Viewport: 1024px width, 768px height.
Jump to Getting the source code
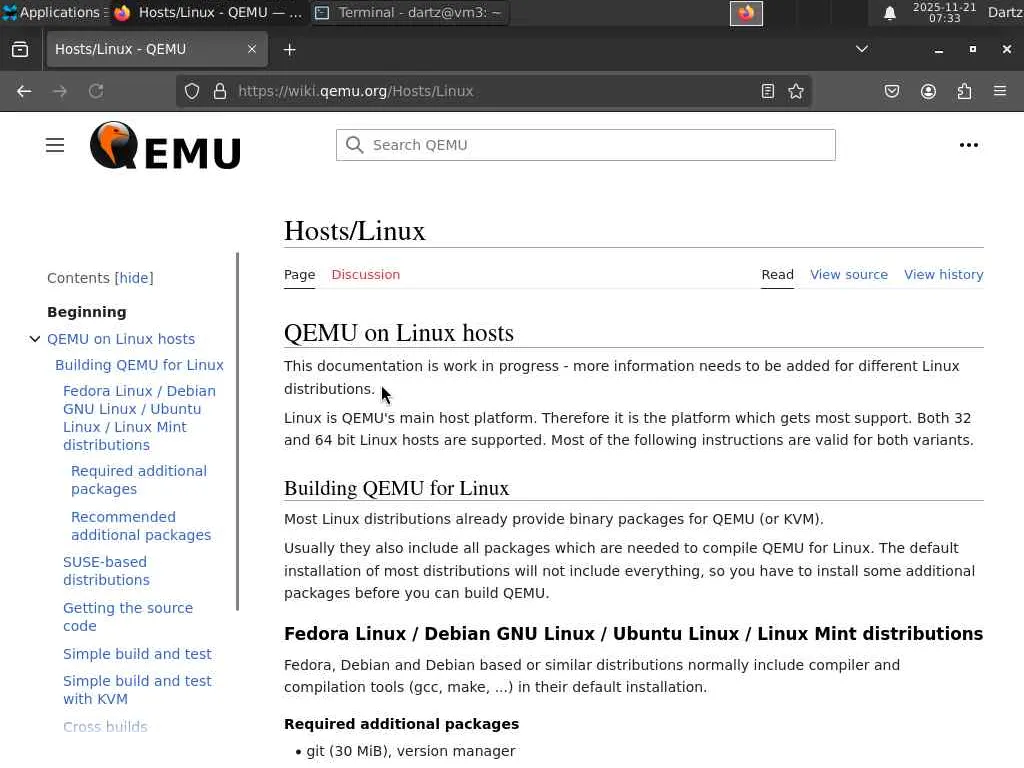(128, 616)
